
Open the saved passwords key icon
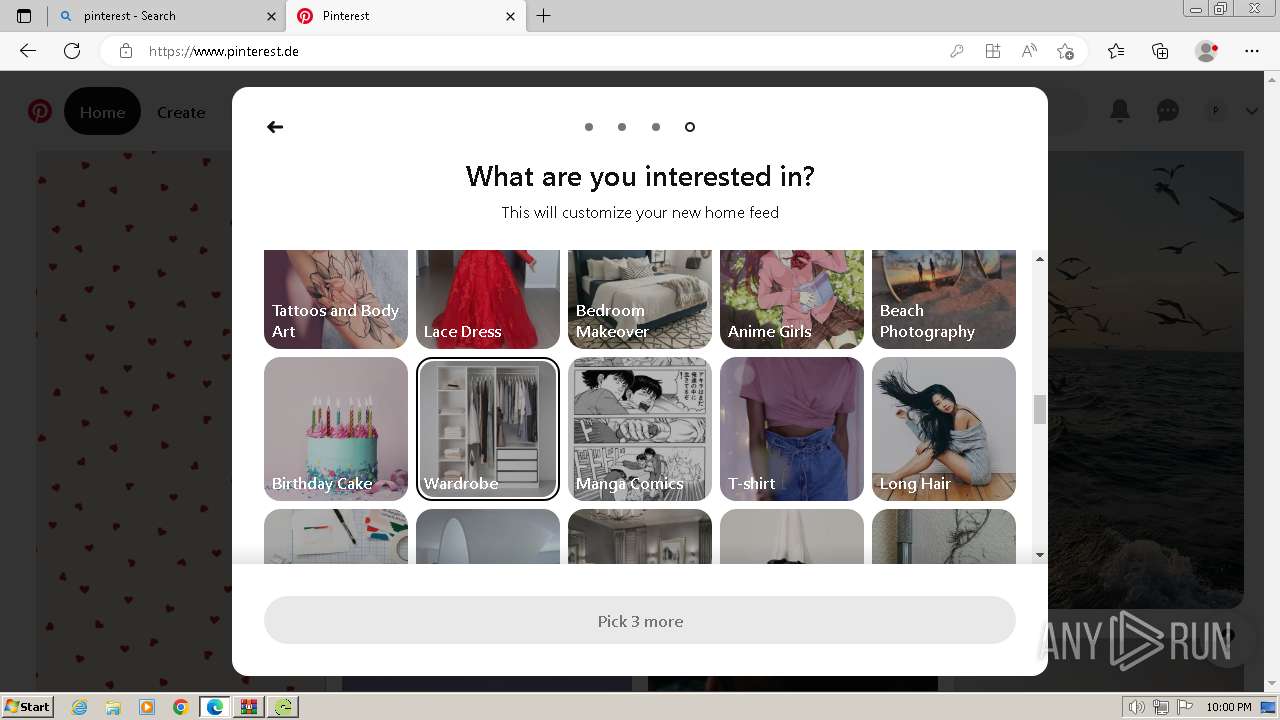957,51
